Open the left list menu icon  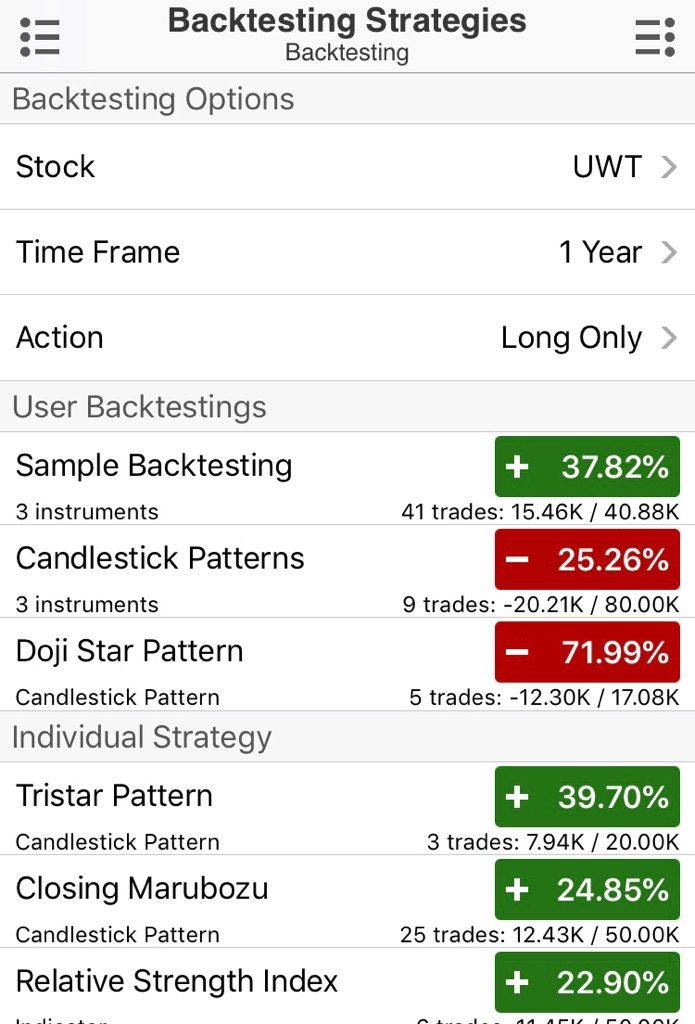pos(40,37)
